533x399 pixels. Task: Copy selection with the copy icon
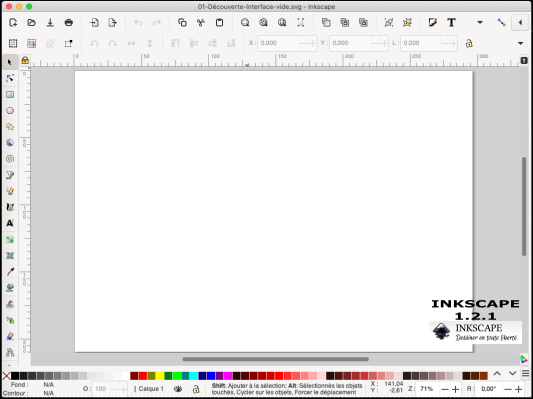[x=182, y=23]
